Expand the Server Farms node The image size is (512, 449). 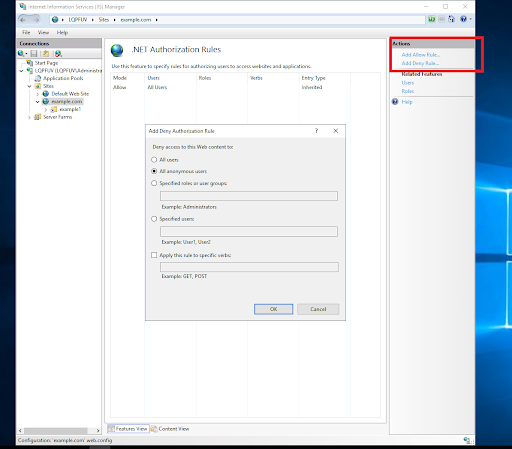[30, 117]
